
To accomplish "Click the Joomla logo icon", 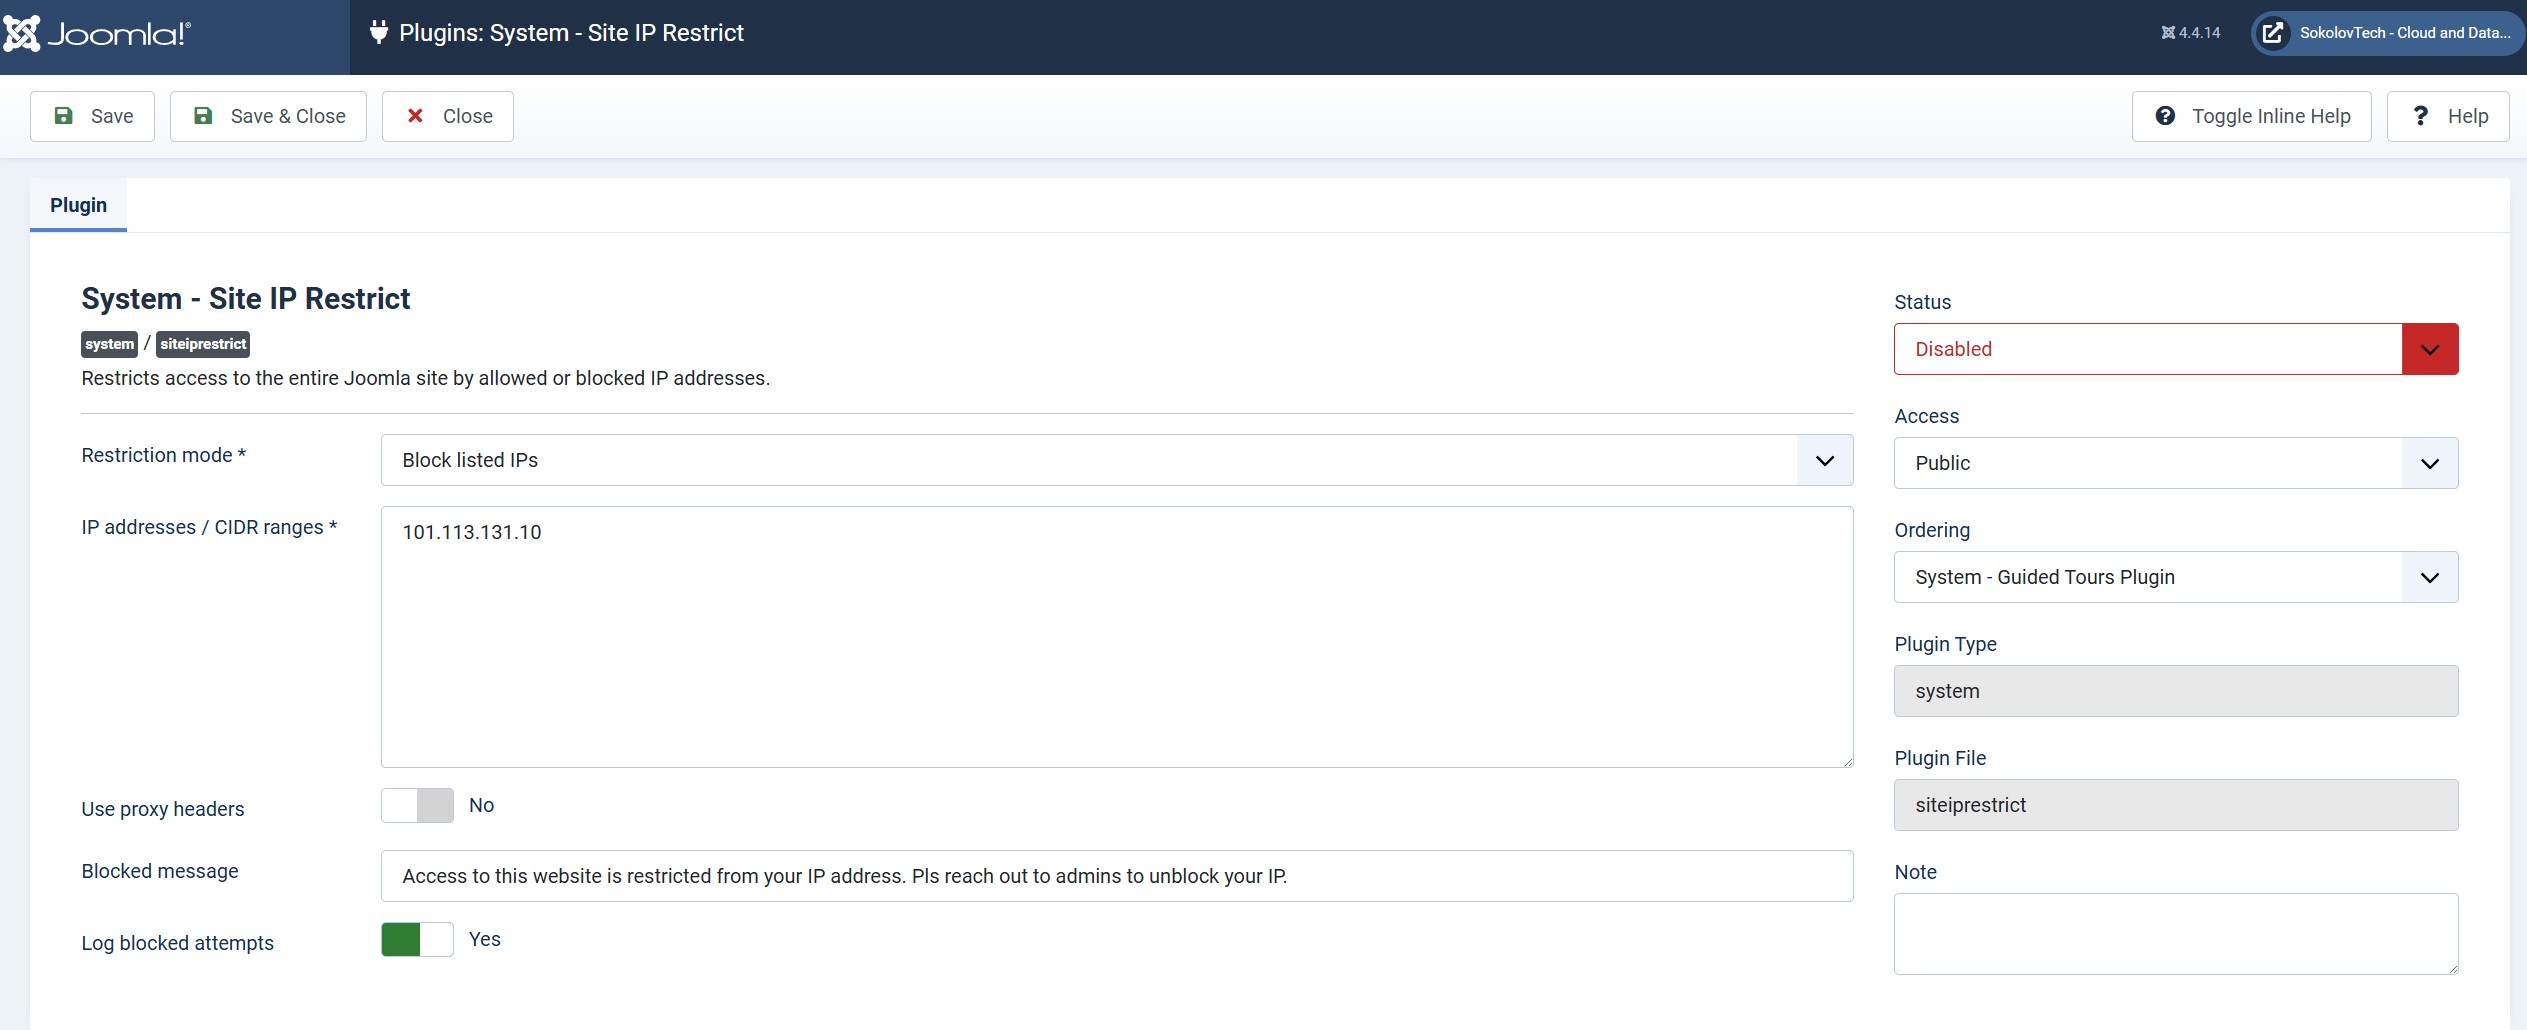I will (22, 33).
